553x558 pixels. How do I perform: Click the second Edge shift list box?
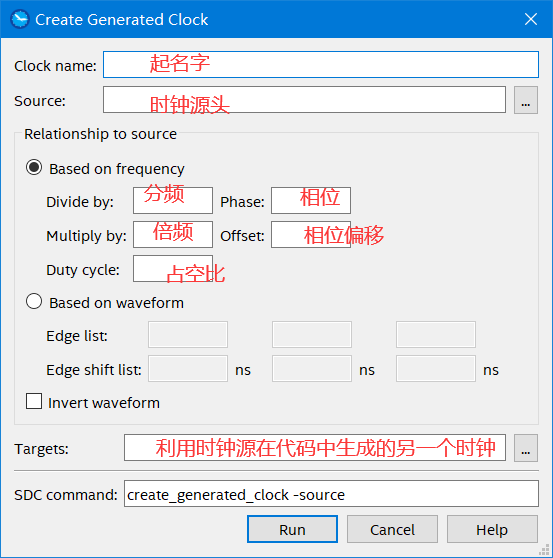coord(312,368)
